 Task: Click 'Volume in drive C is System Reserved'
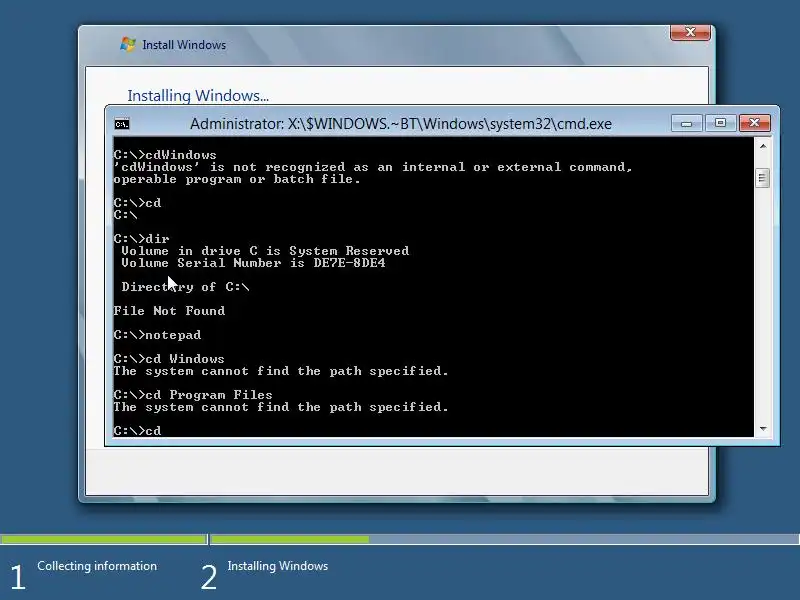pyautogui.click(x=265, y=251)
